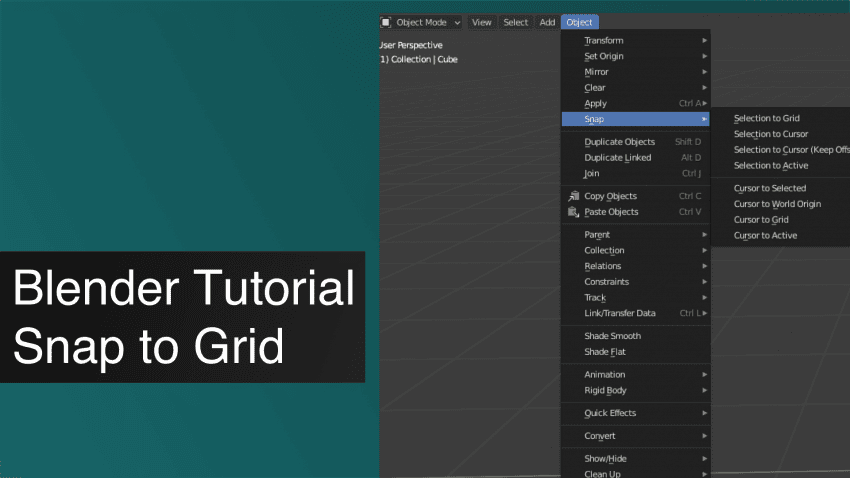Select the highlighted Snap entry
Viewport: 850px width, 478px height.
click(635, 119)
